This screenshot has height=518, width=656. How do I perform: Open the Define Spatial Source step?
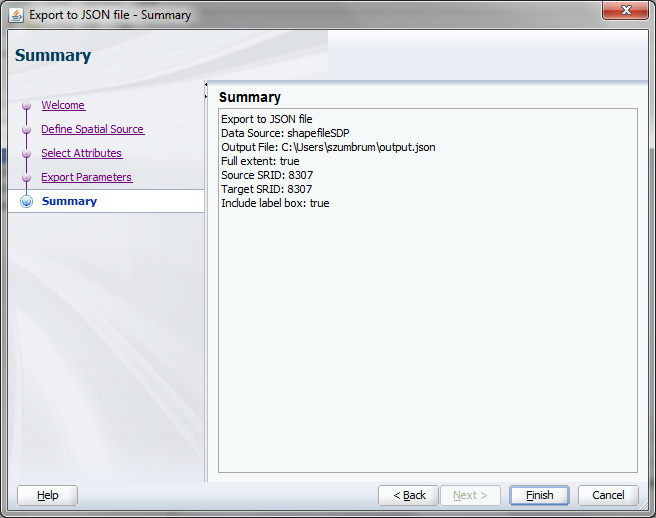coord(92,129)
